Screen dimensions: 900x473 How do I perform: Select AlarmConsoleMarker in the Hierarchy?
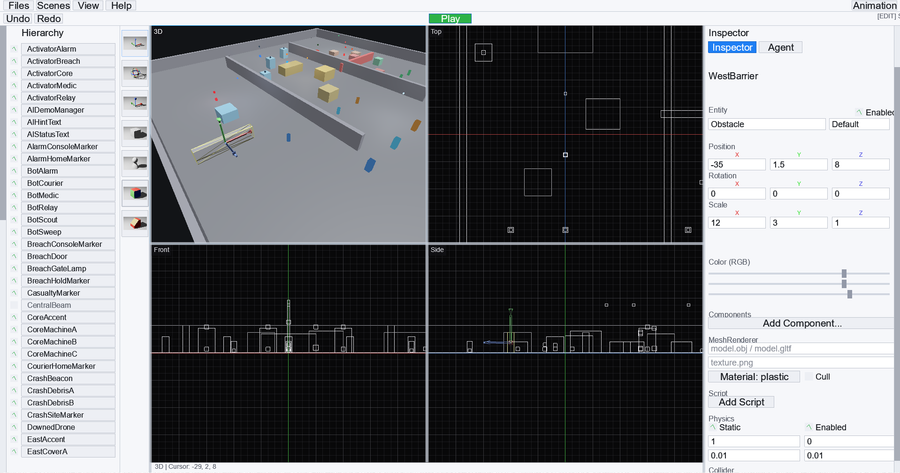68,146
